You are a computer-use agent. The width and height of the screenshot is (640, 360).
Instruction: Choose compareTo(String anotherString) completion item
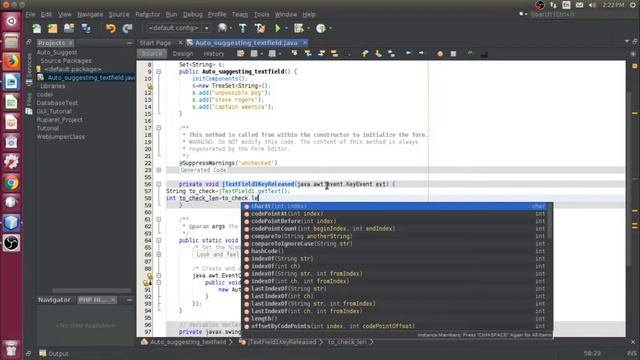tap(395, 236)
